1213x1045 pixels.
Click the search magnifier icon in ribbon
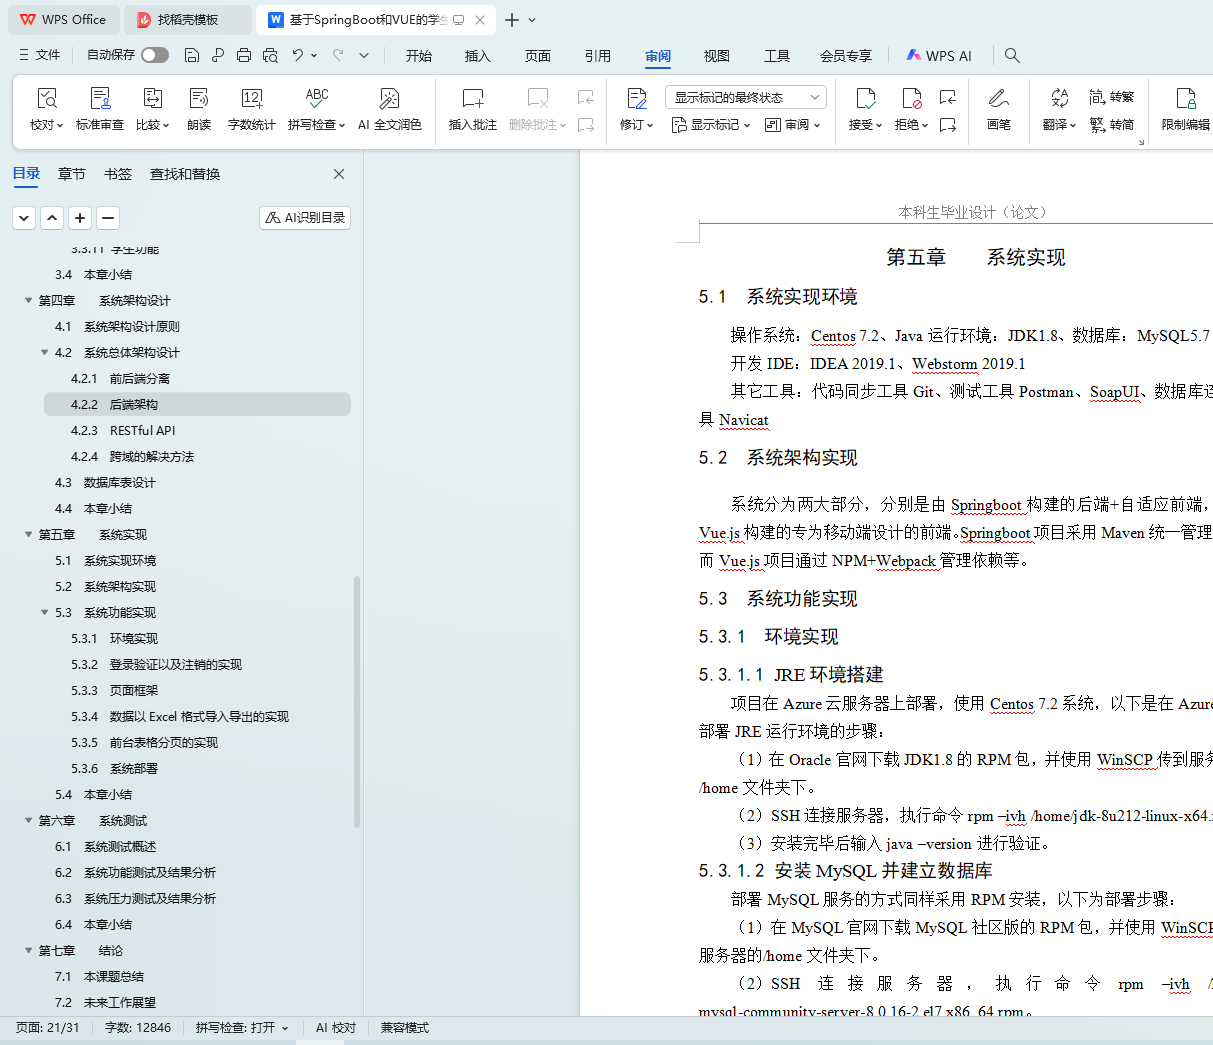(1012, 55)
